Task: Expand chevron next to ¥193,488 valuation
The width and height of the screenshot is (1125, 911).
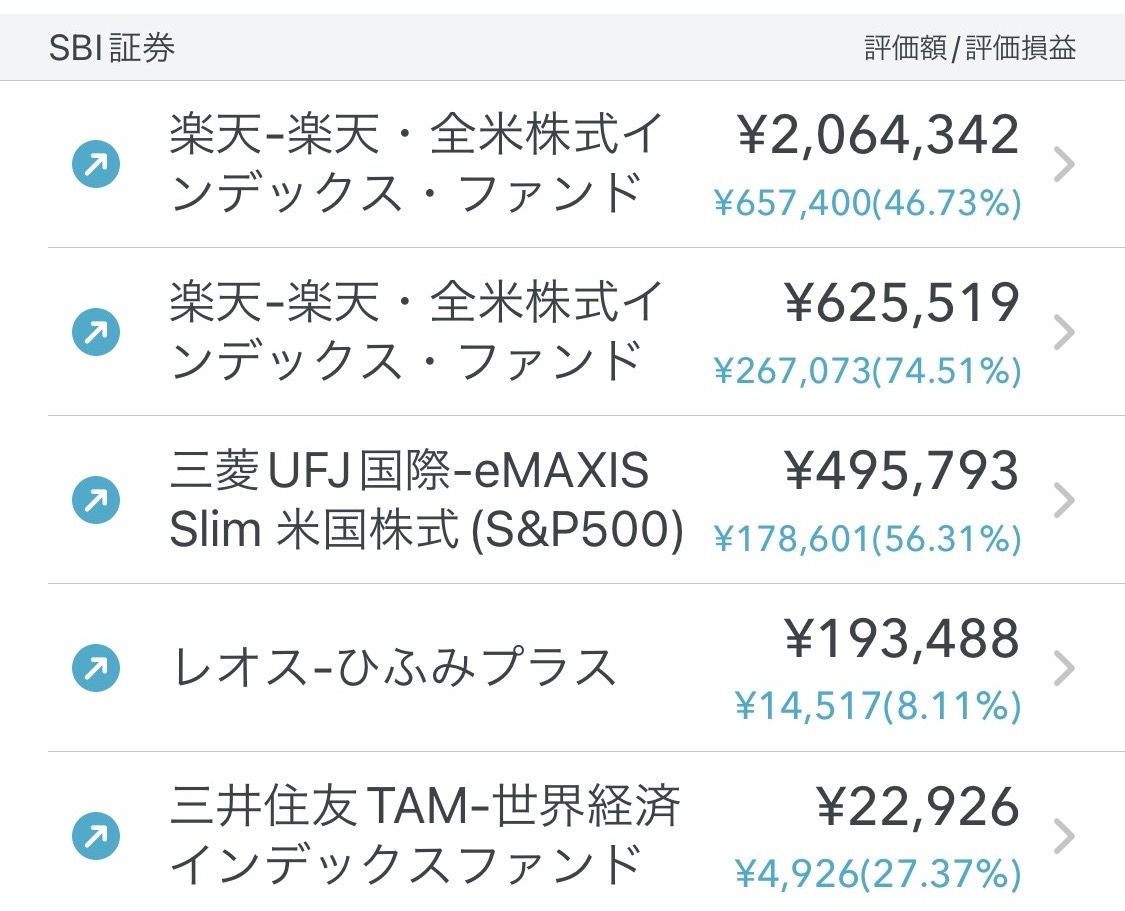Action: coord(1064,668)
